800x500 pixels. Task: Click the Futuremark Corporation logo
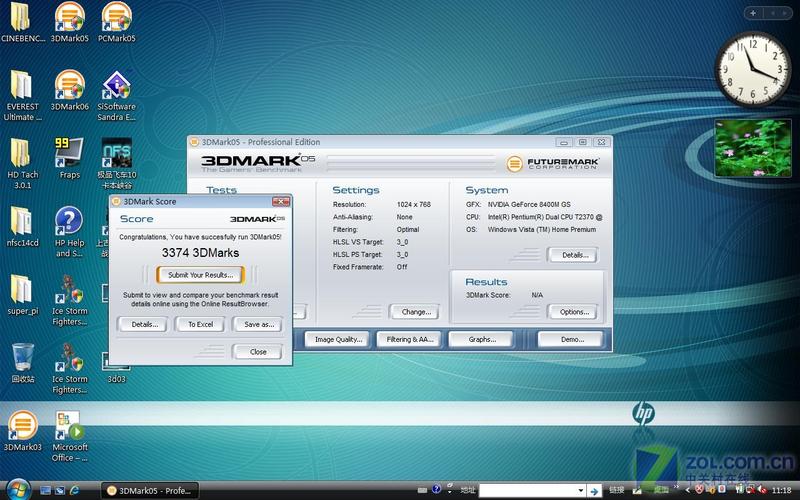click(x=553, y=164)
